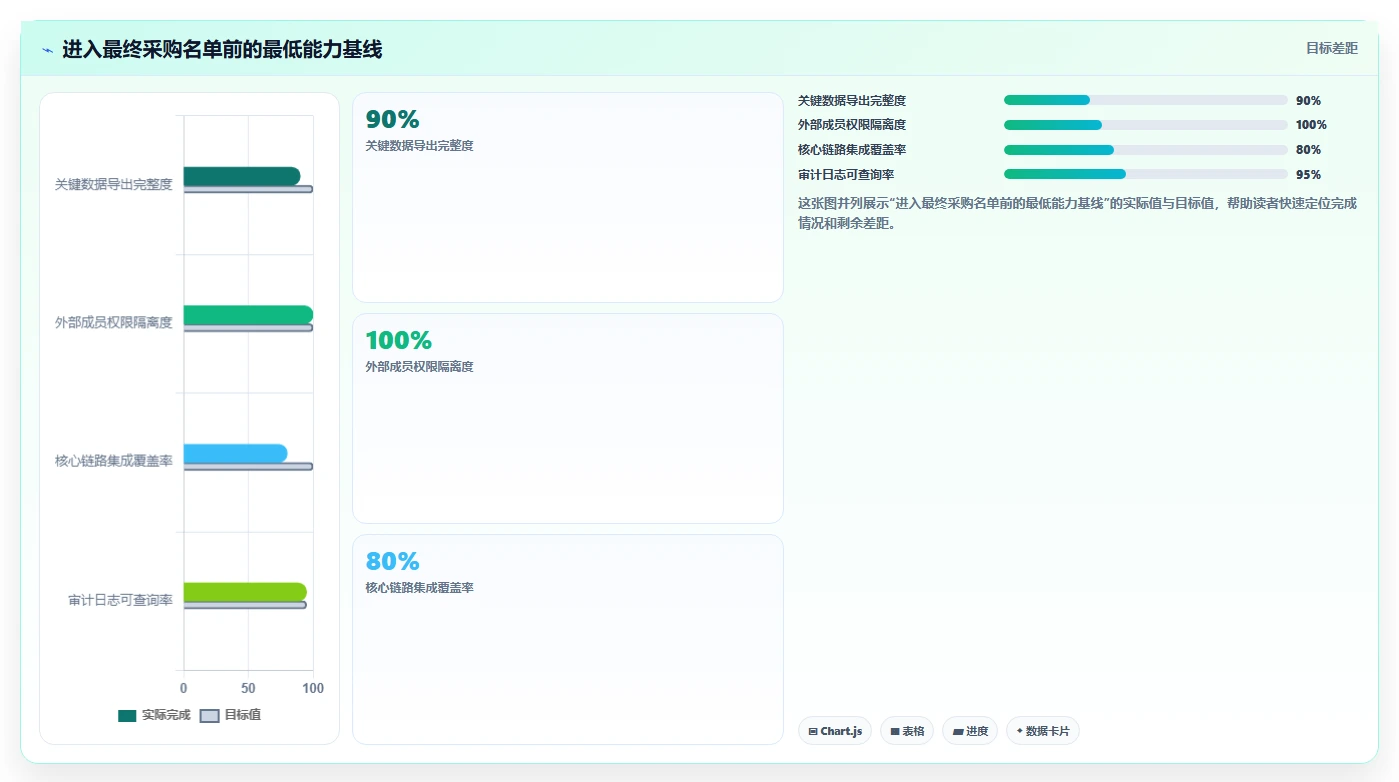Click the blue 核心链路集成覆盖率 chart bar
Viewport: 1399px width, 782px height.
coord(235,454)
